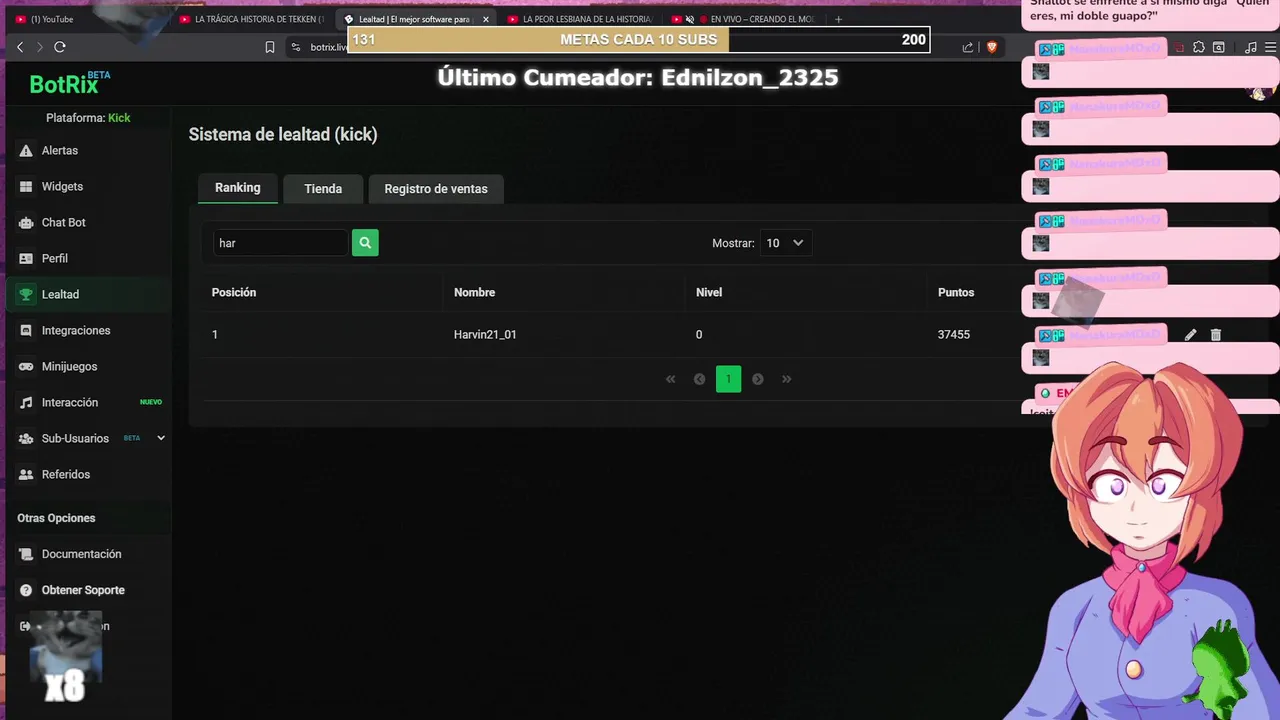Click the Minijuegos gamepad icon

coord(26,366)
